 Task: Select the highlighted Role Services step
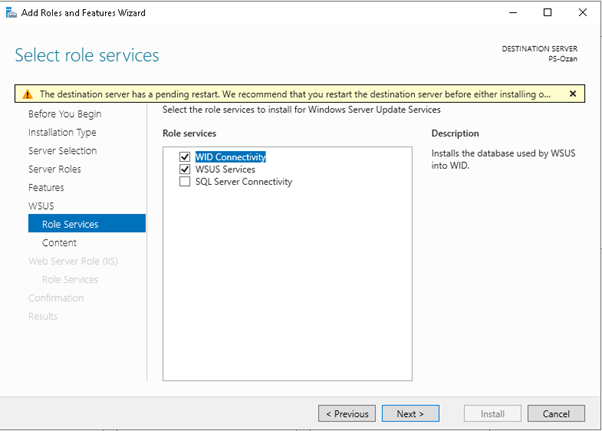70,224
